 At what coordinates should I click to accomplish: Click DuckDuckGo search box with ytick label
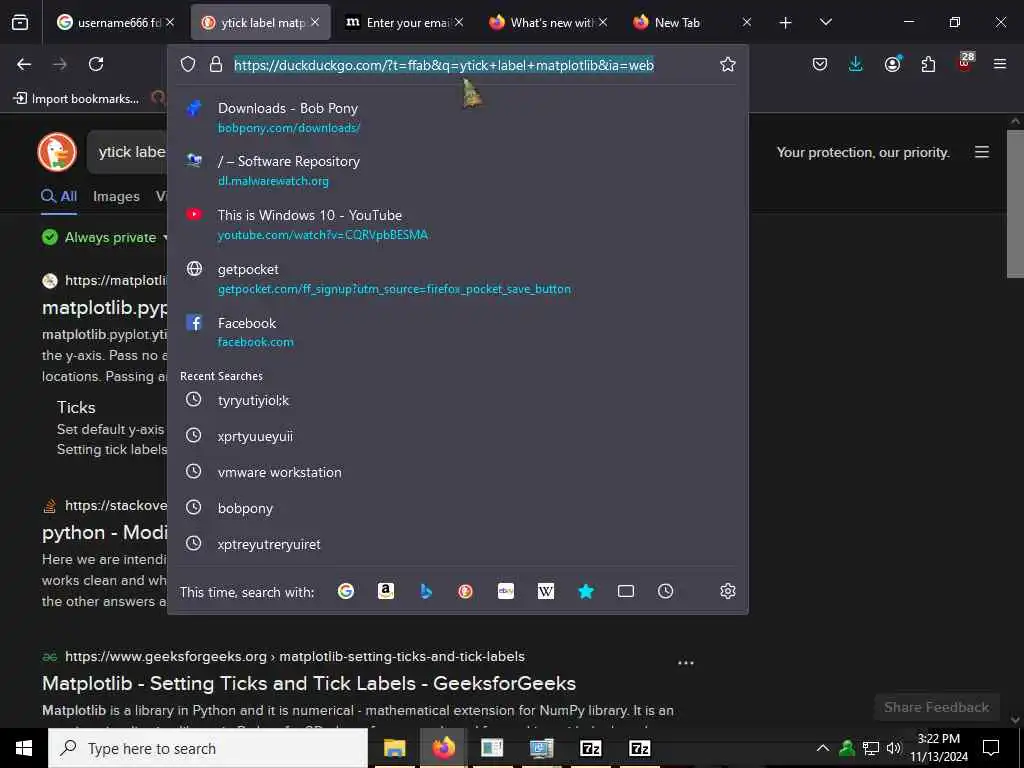click(128, 152)
